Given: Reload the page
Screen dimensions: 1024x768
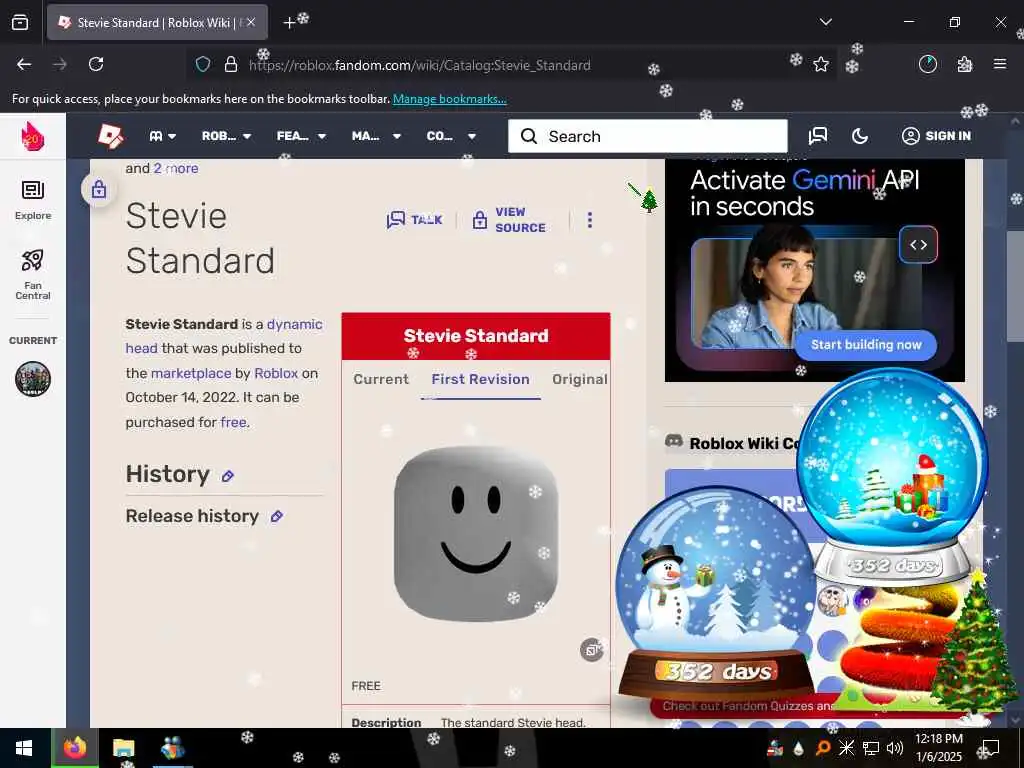Looking at the screenshot, I should click(96, 64).
